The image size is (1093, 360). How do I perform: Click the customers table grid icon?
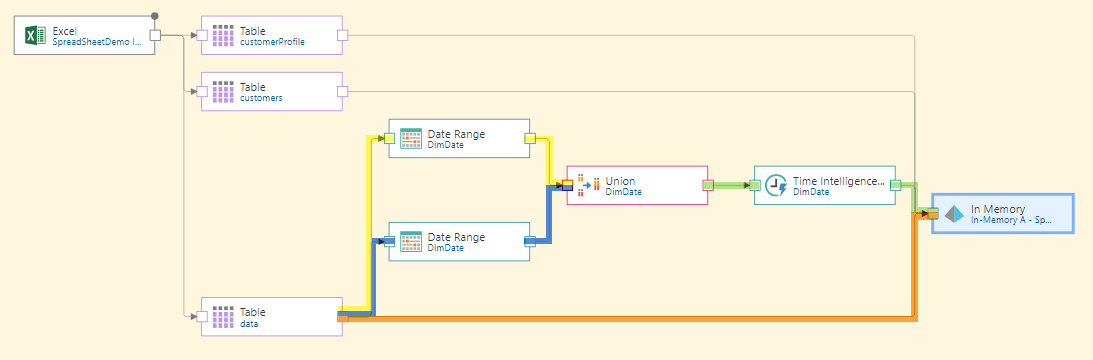[223, 91]
